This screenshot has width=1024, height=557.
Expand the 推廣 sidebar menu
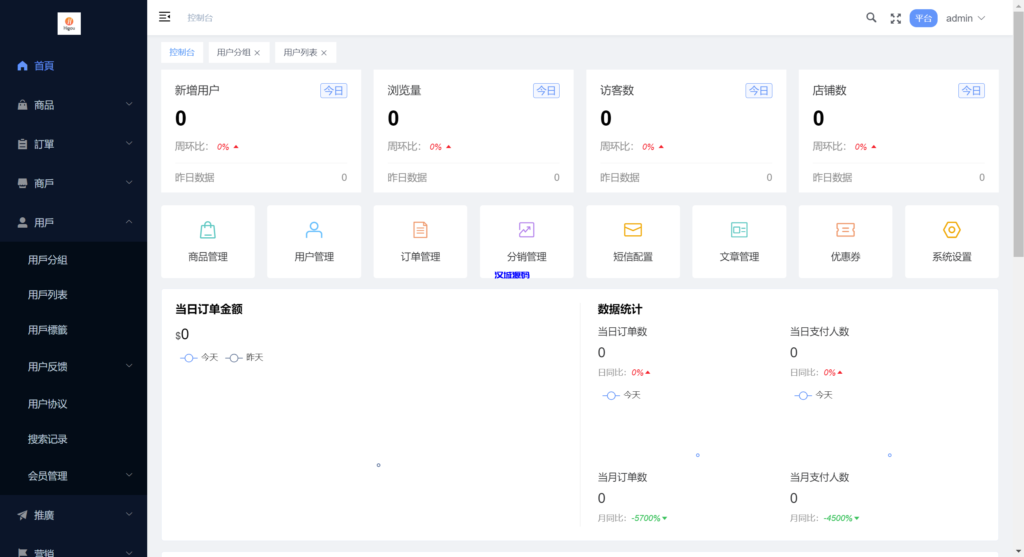(x=129, y=515)
